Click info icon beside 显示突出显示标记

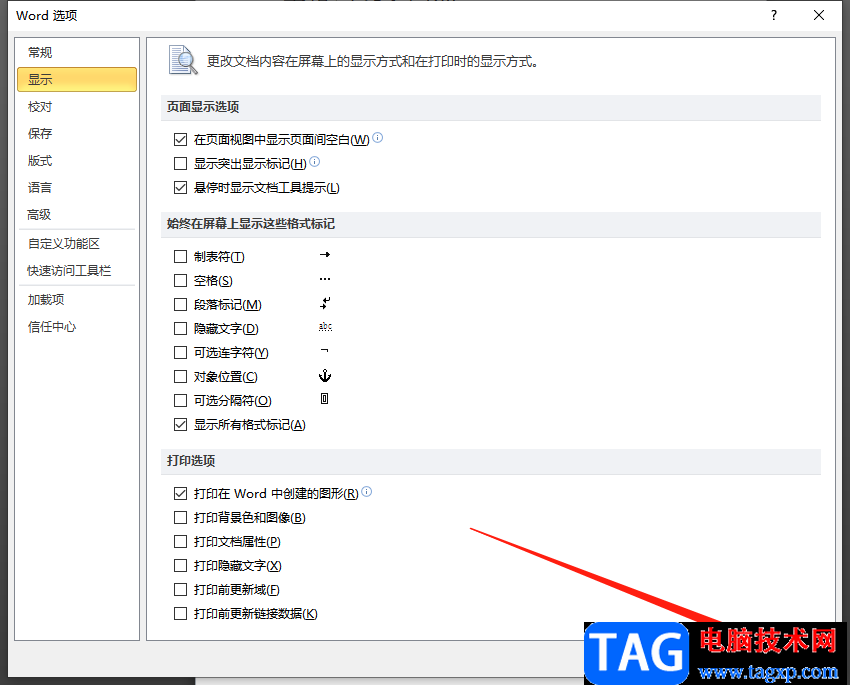[x=314, y=161]
